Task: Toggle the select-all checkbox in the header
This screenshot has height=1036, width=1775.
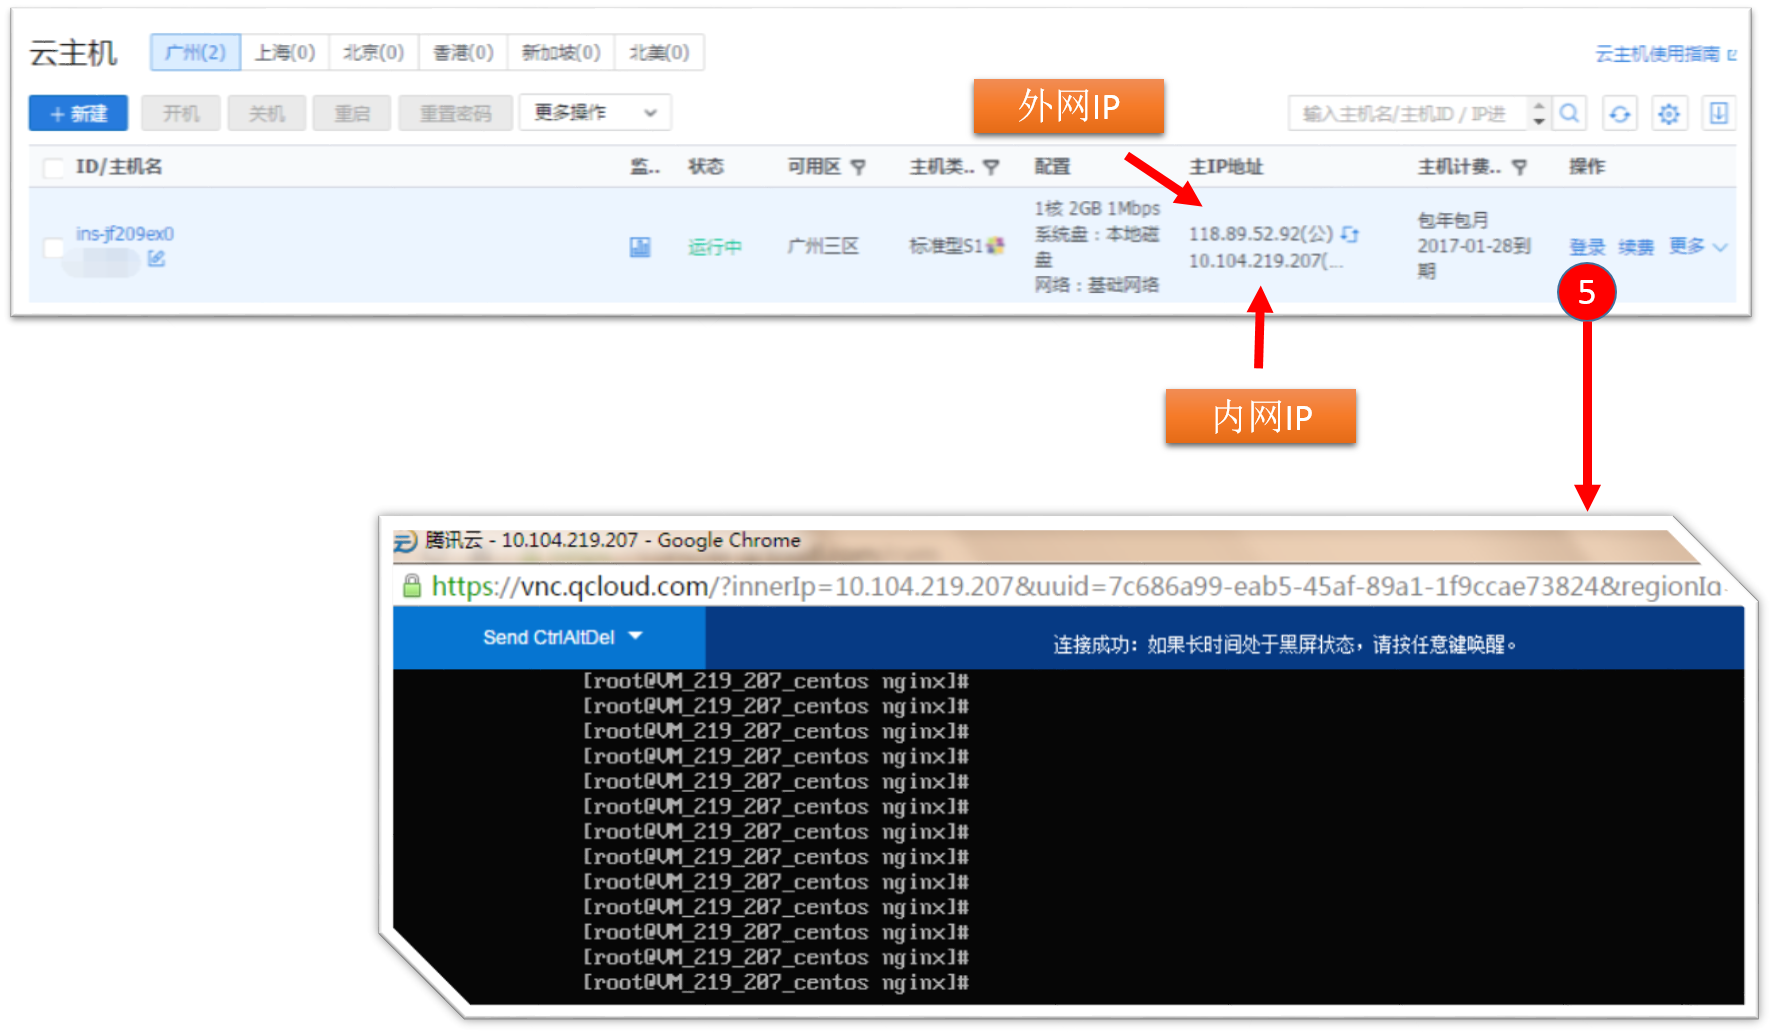Action: click(x=54, y=168)
